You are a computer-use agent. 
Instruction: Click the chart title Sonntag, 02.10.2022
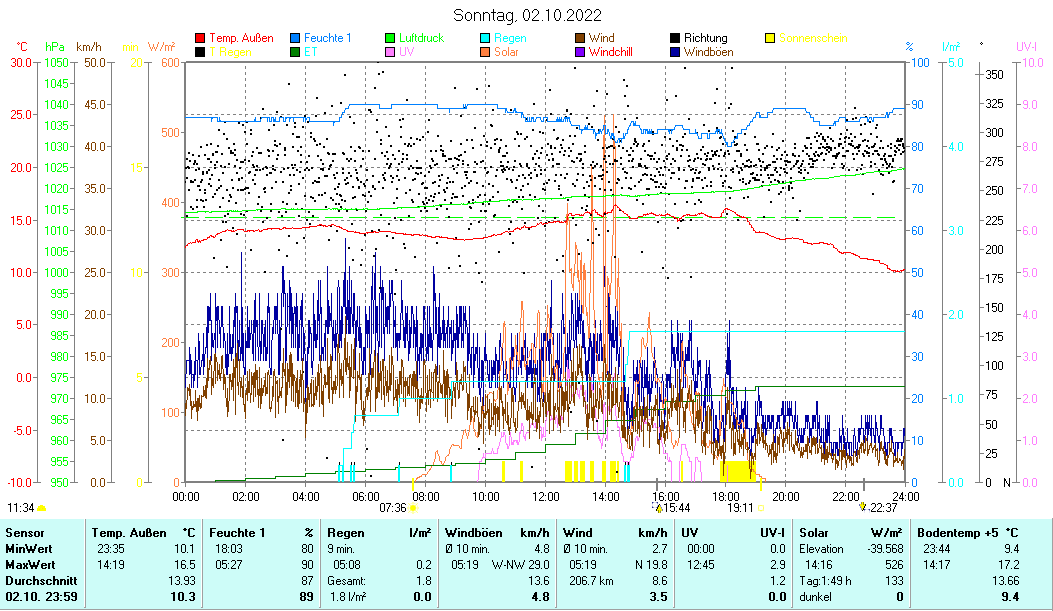pos(526,15)
